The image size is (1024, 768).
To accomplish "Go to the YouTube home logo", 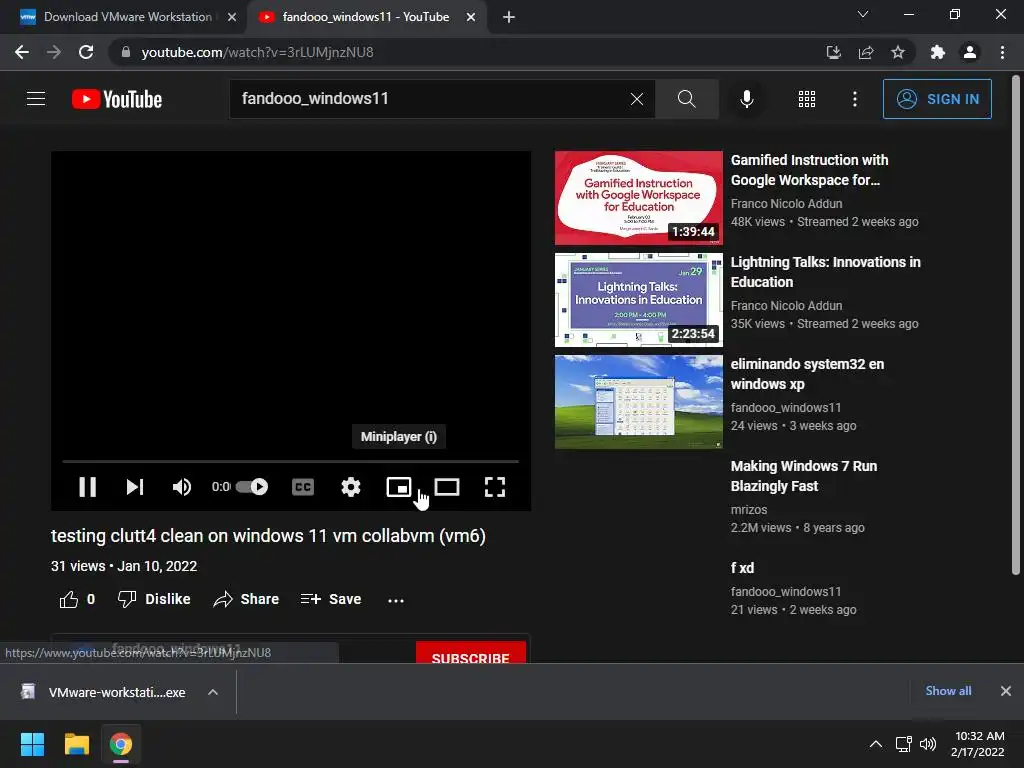I will pyautogui.click(x=117, y=99).
